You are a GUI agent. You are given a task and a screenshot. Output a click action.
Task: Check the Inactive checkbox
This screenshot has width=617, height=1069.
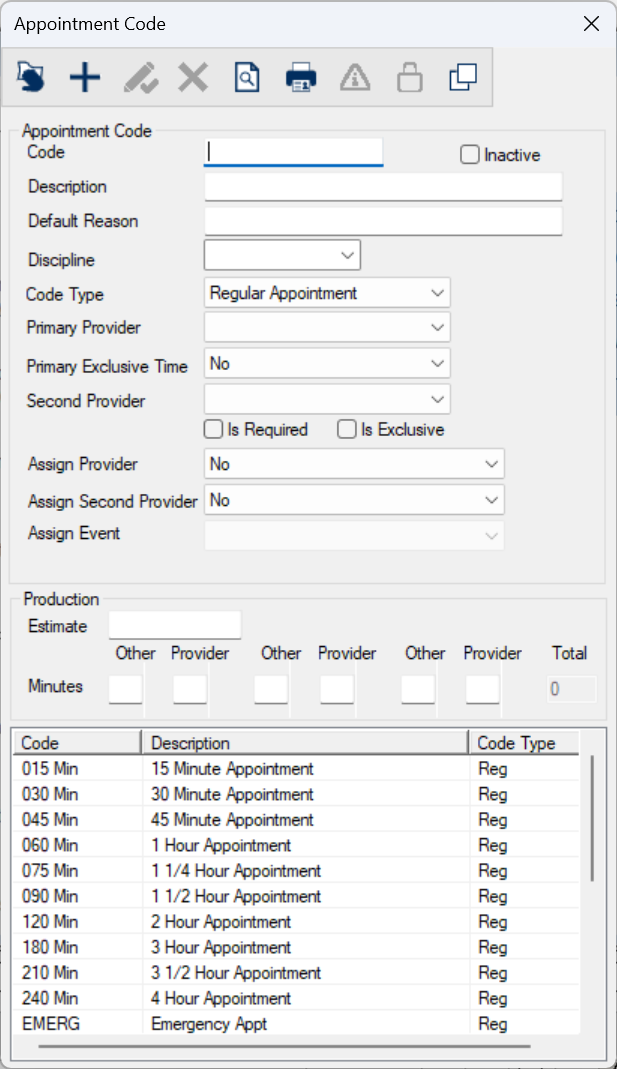tap(470, 155)
